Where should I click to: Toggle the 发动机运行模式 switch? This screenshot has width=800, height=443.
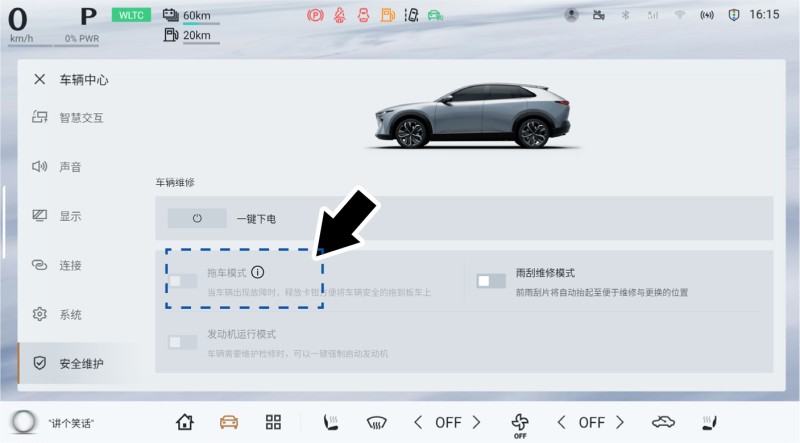183,342
